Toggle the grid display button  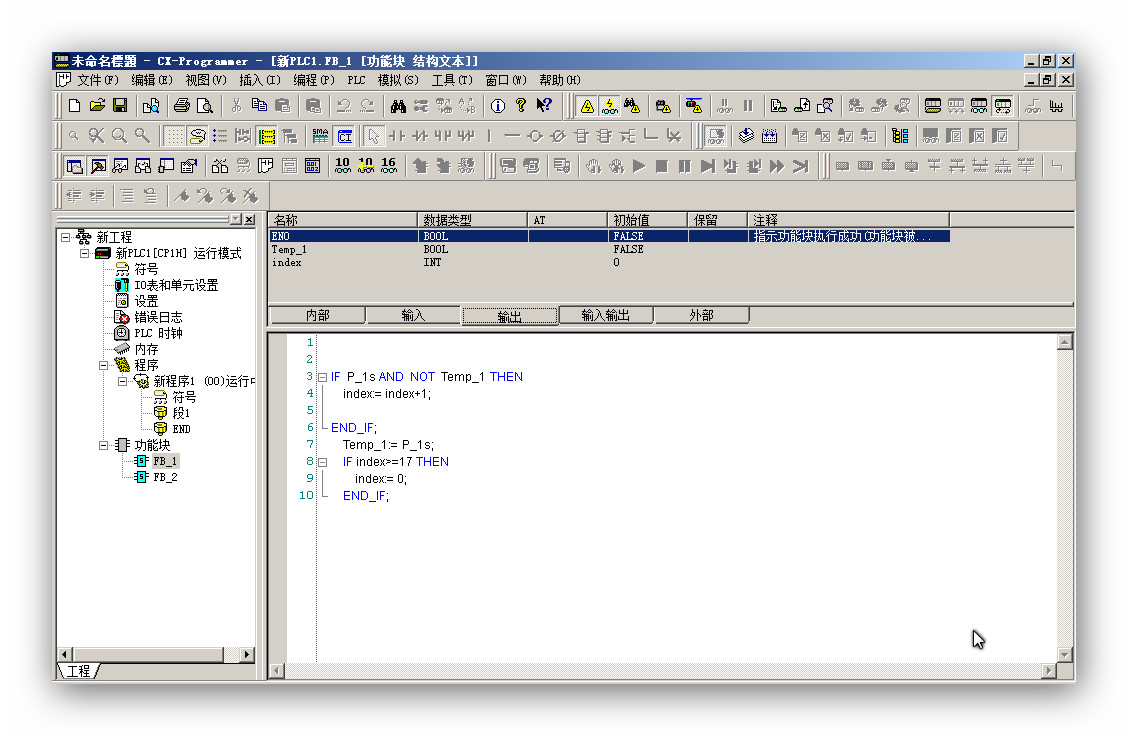tap(174, 136)
